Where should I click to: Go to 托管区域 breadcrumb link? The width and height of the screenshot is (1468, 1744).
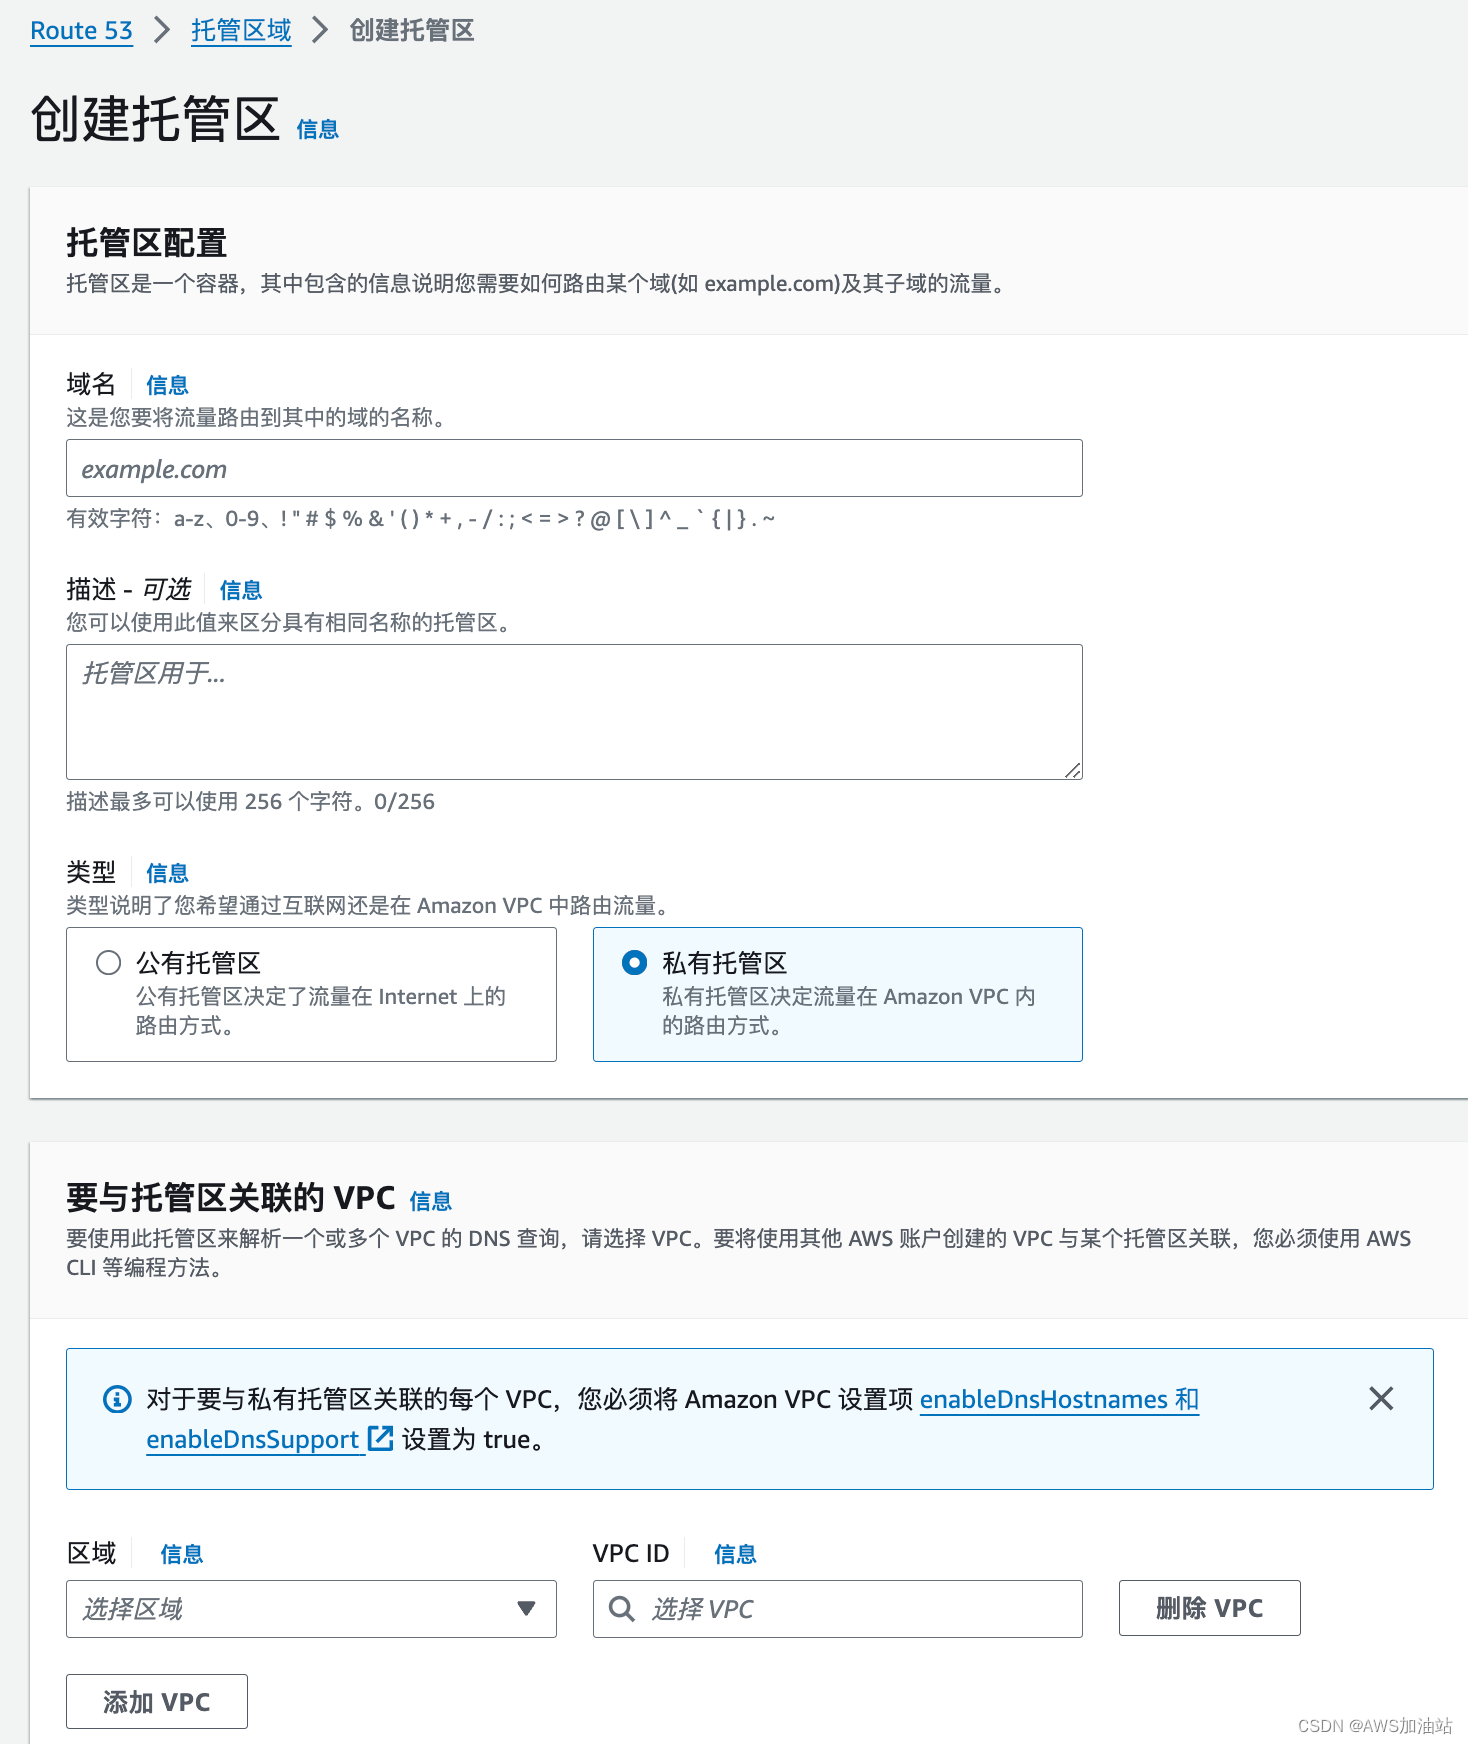pos(241,31)
